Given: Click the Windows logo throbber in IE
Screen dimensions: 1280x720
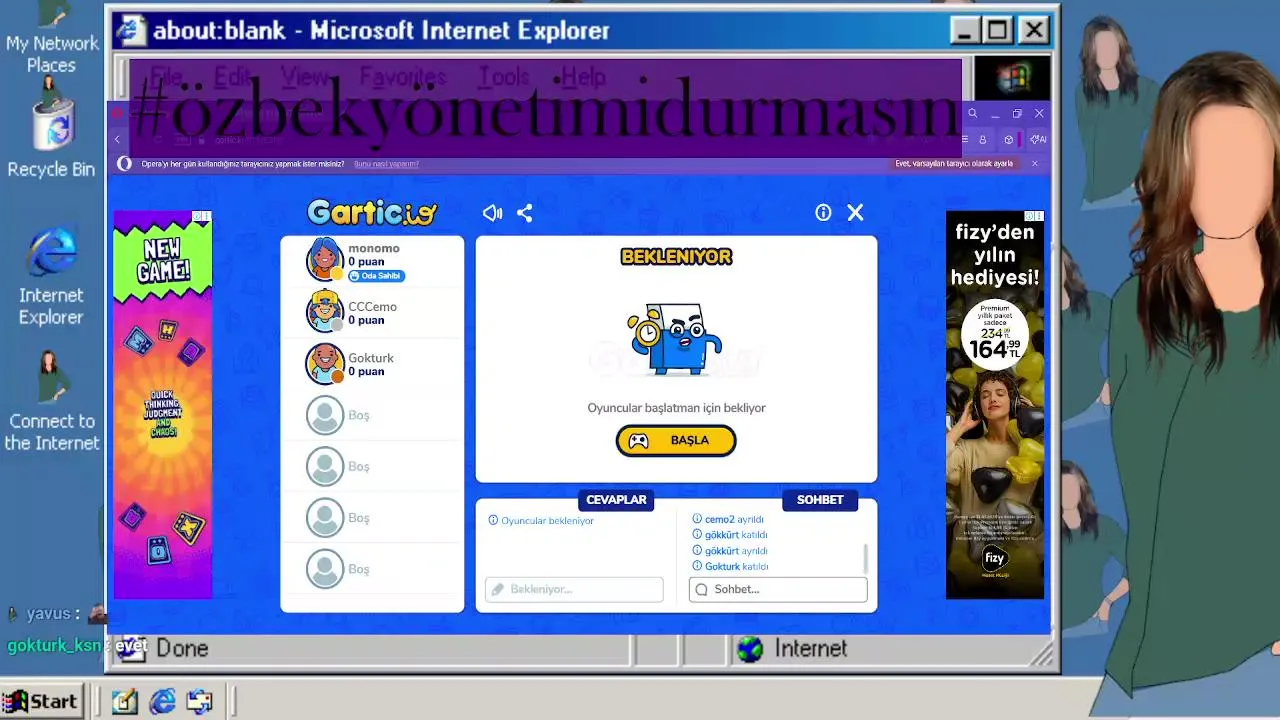Looking at the screenshot, I should coord(1012,78).
